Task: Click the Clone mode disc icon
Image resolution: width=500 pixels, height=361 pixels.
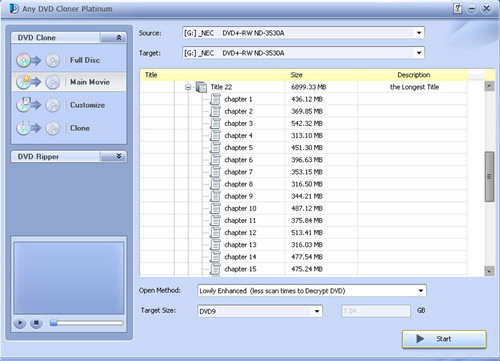Action: click(x=24, y=128)
